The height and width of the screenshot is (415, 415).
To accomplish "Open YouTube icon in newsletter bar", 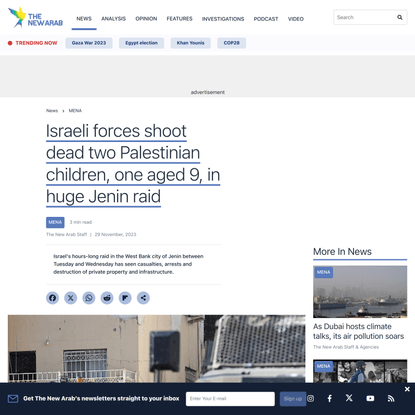I will point(370,398).
